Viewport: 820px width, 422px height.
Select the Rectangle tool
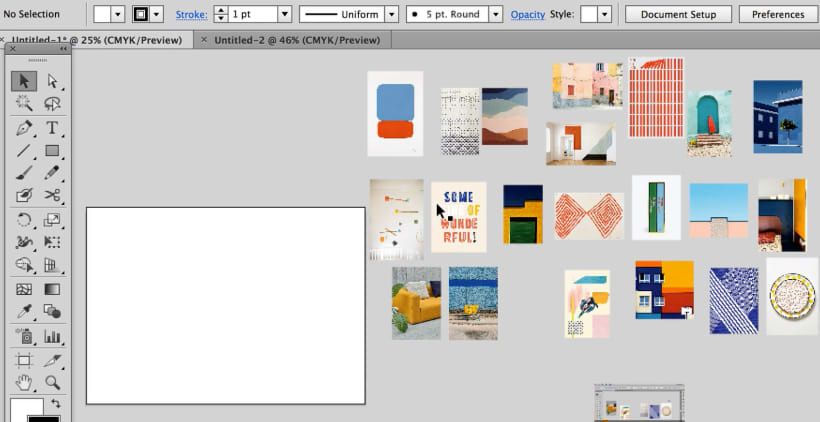(52, 151)
